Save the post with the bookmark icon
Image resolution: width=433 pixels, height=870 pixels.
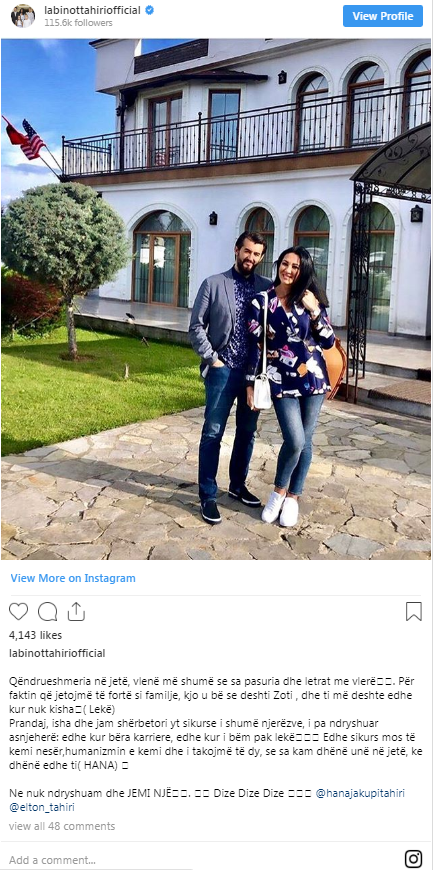pyautogui.click(x=414, y=611)
